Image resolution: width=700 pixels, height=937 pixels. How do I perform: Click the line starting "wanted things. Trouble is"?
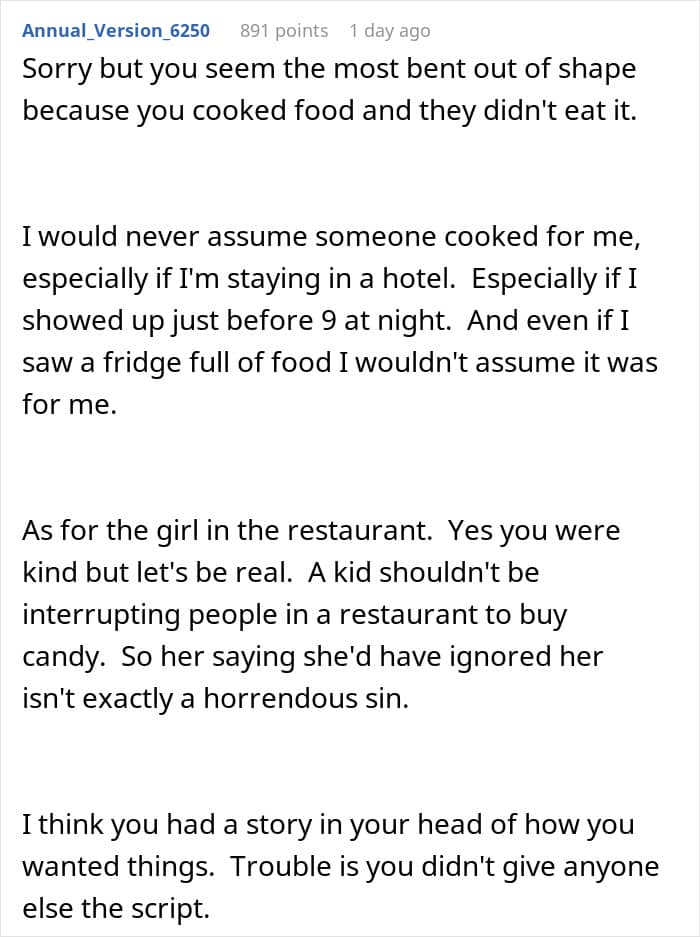pyautogui.click(x=340, y=866)
